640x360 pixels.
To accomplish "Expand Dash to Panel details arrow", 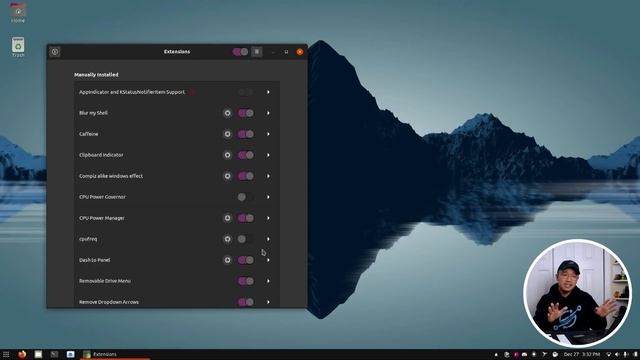I will (x=268, y=260).
